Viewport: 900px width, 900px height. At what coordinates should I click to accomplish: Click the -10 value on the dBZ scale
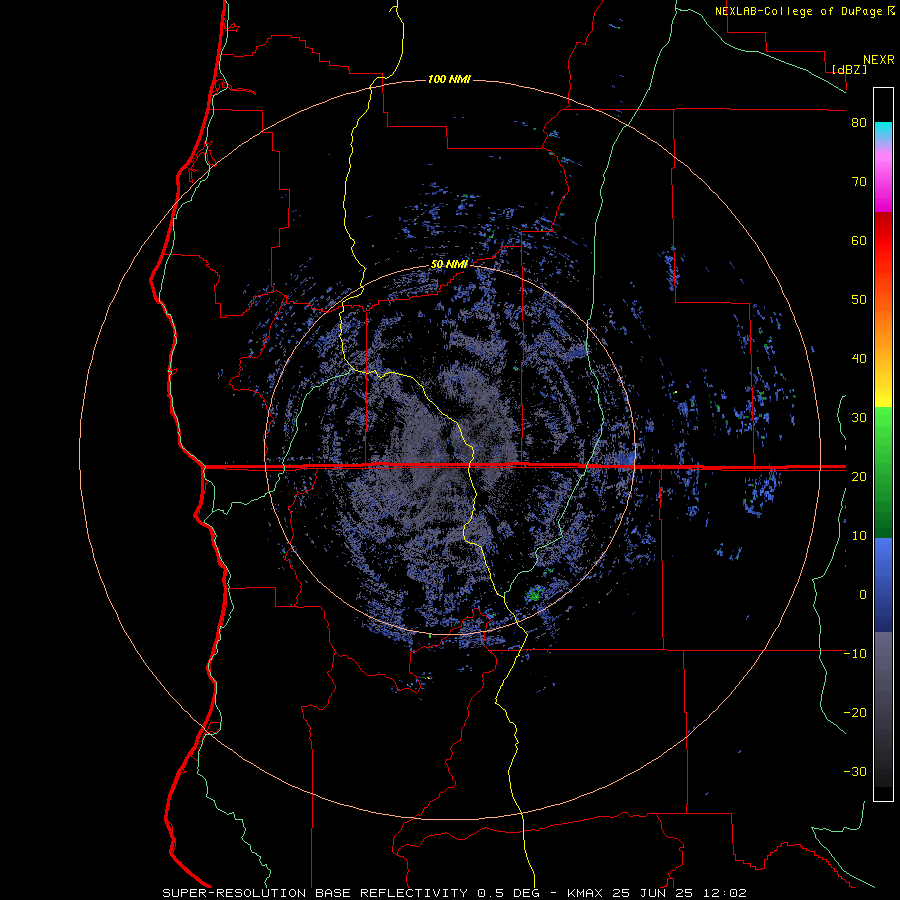point(855,653)
